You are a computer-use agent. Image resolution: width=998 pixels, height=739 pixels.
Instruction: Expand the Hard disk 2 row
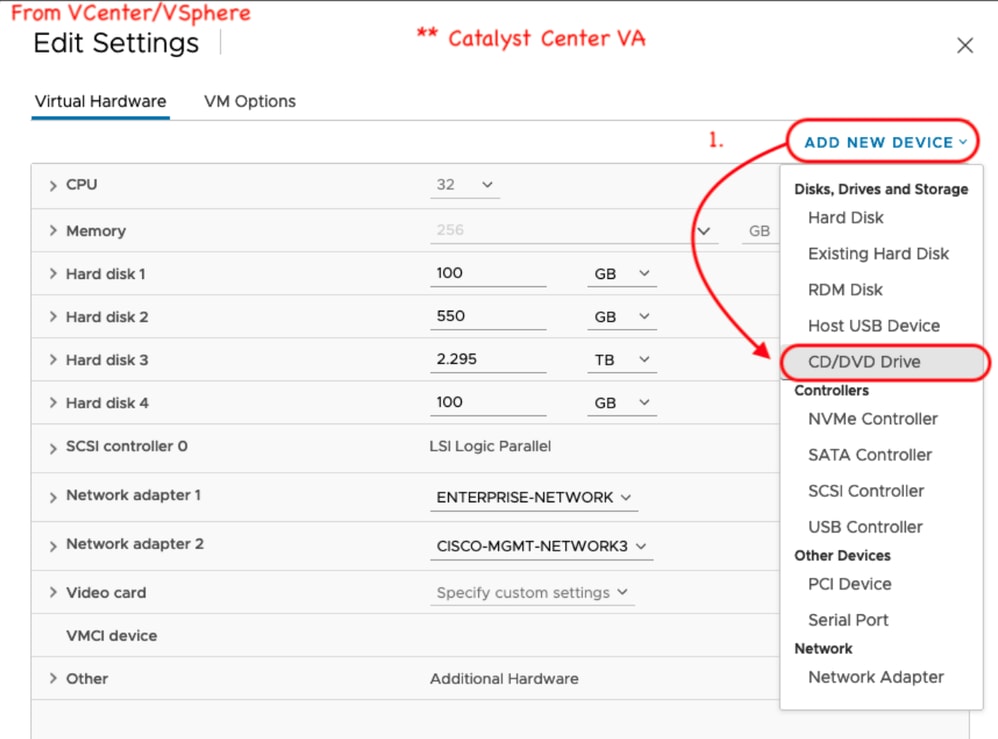(x=53, y=316)
